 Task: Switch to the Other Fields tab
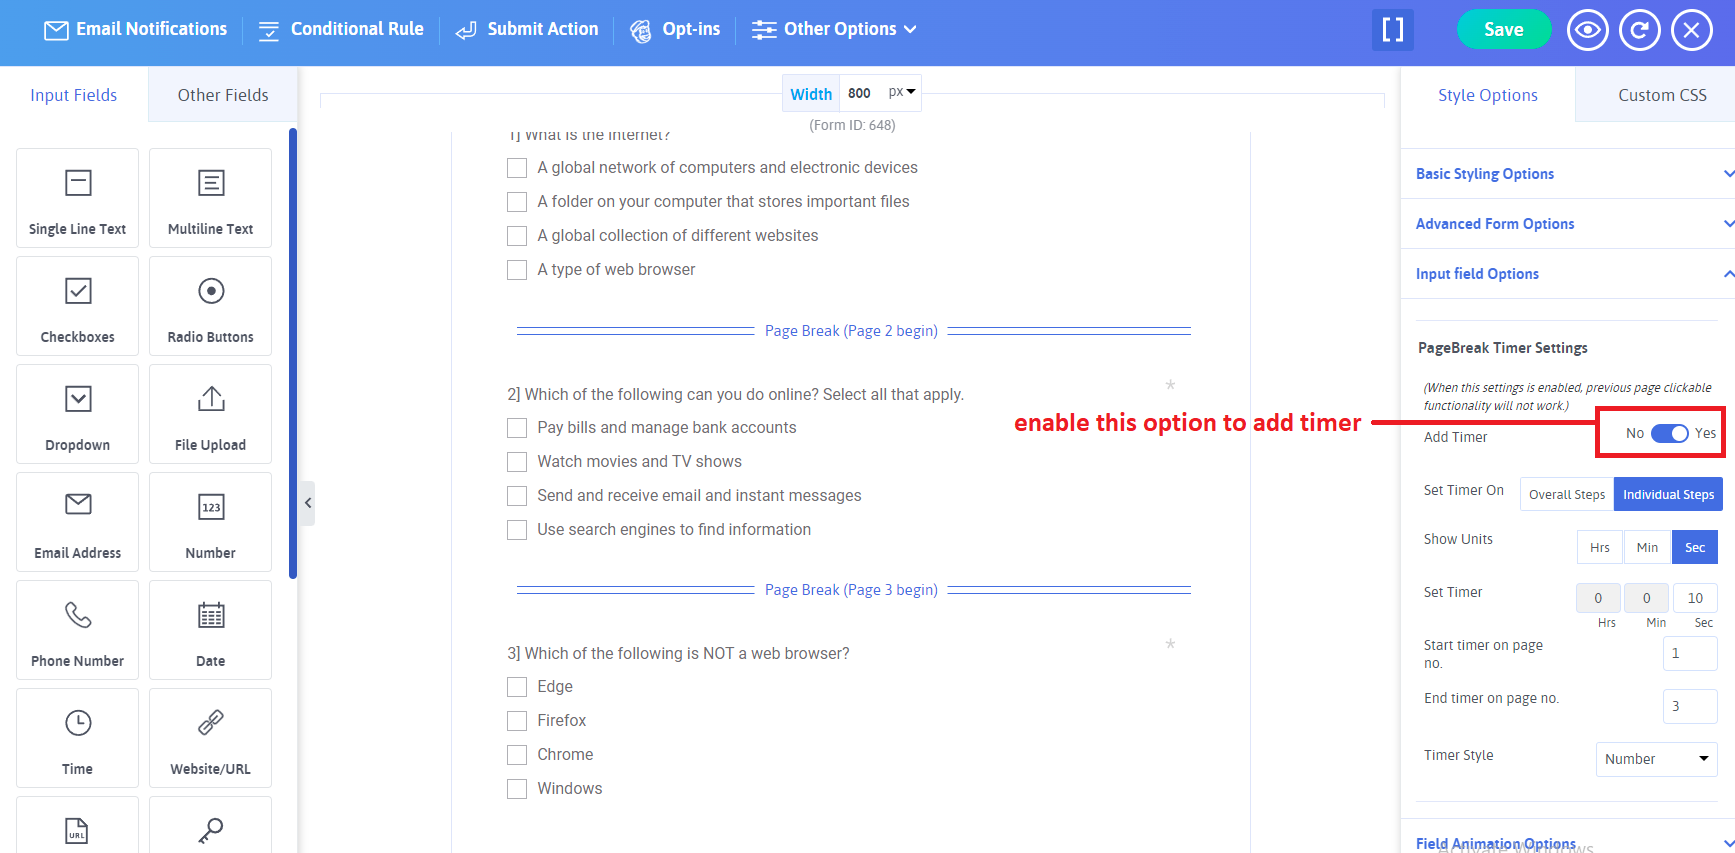223,95
